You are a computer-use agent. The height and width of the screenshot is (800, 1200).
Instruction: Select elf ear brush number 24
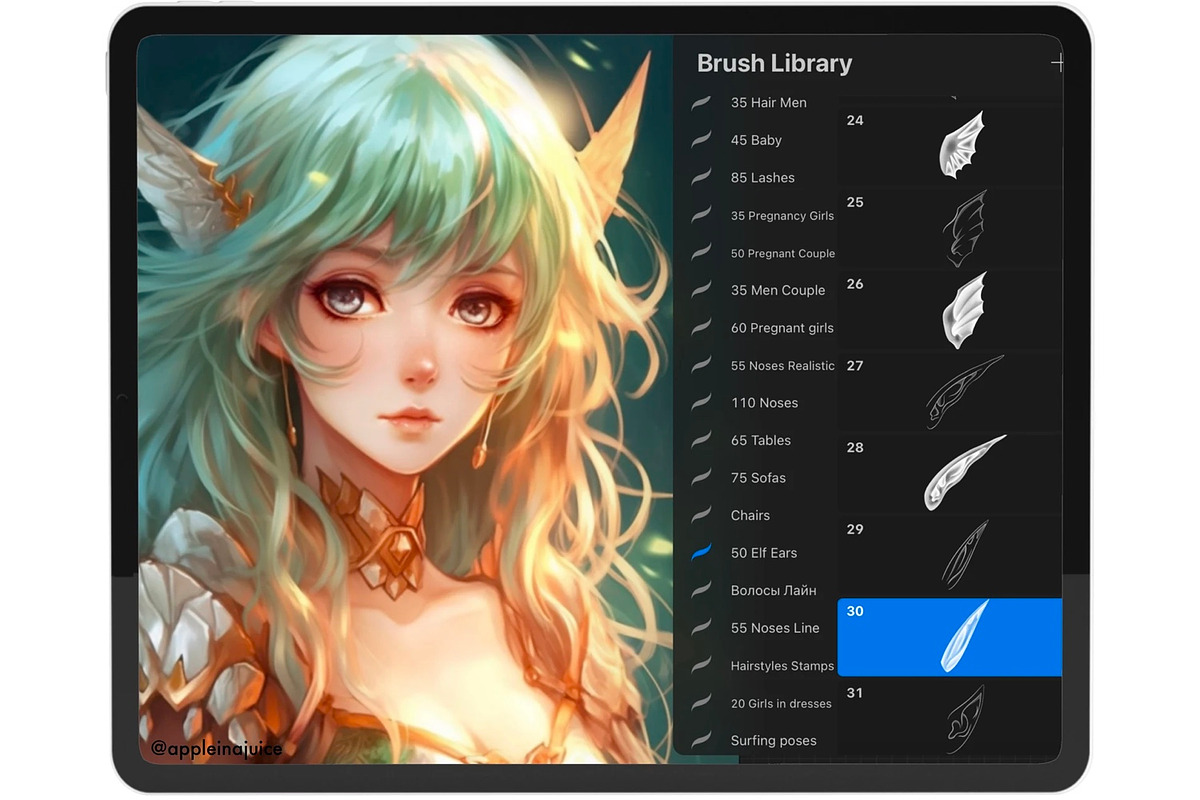coord(949,147)
